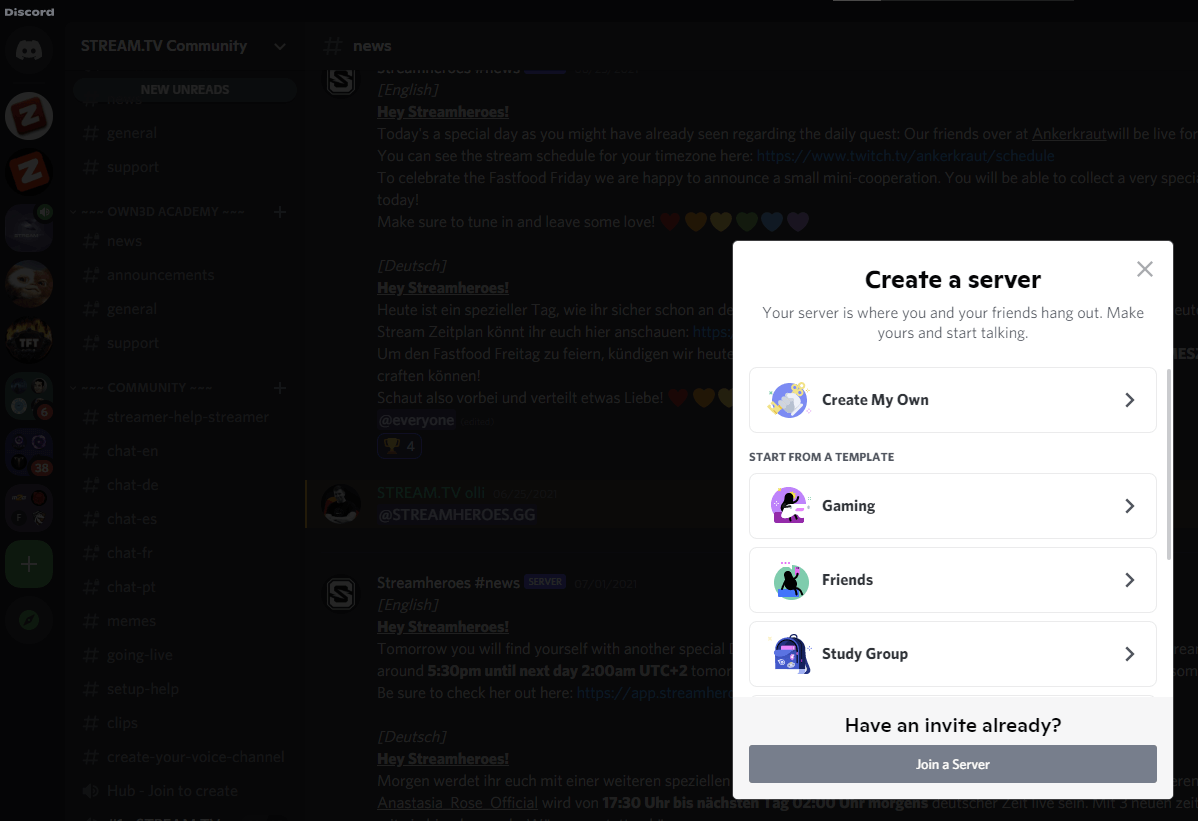Click the Create My Own template icon
This screenshot has height=821, width=1198.
[x=787, y=400]
